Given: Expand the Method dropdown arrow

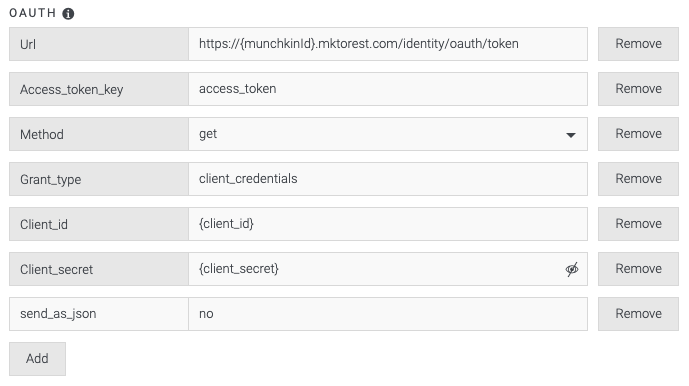Looking at the screenshot, I should click(x=571, y=135).
